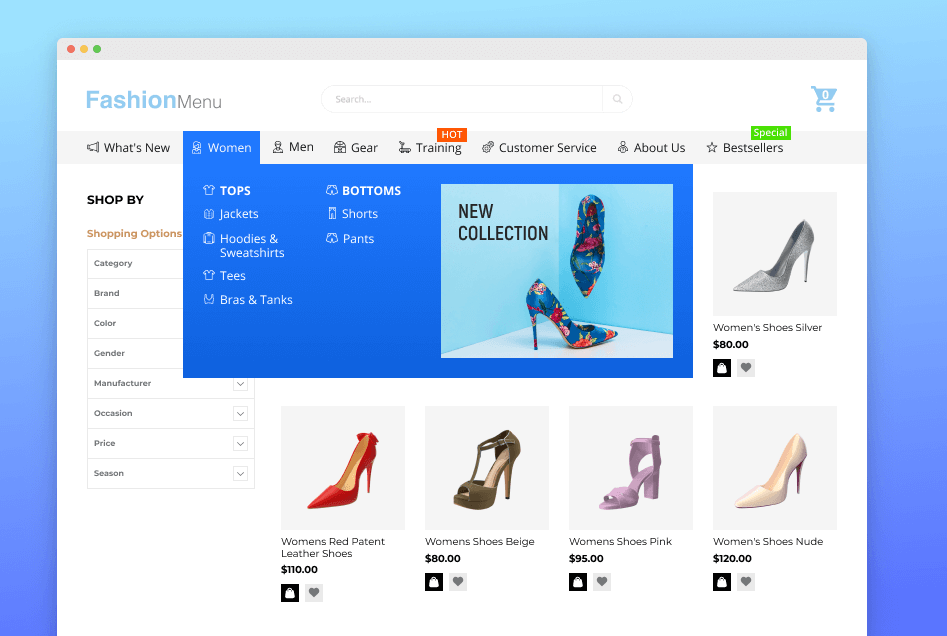
Task: Open the silver shoe product image
Action: tap(775, 254)
